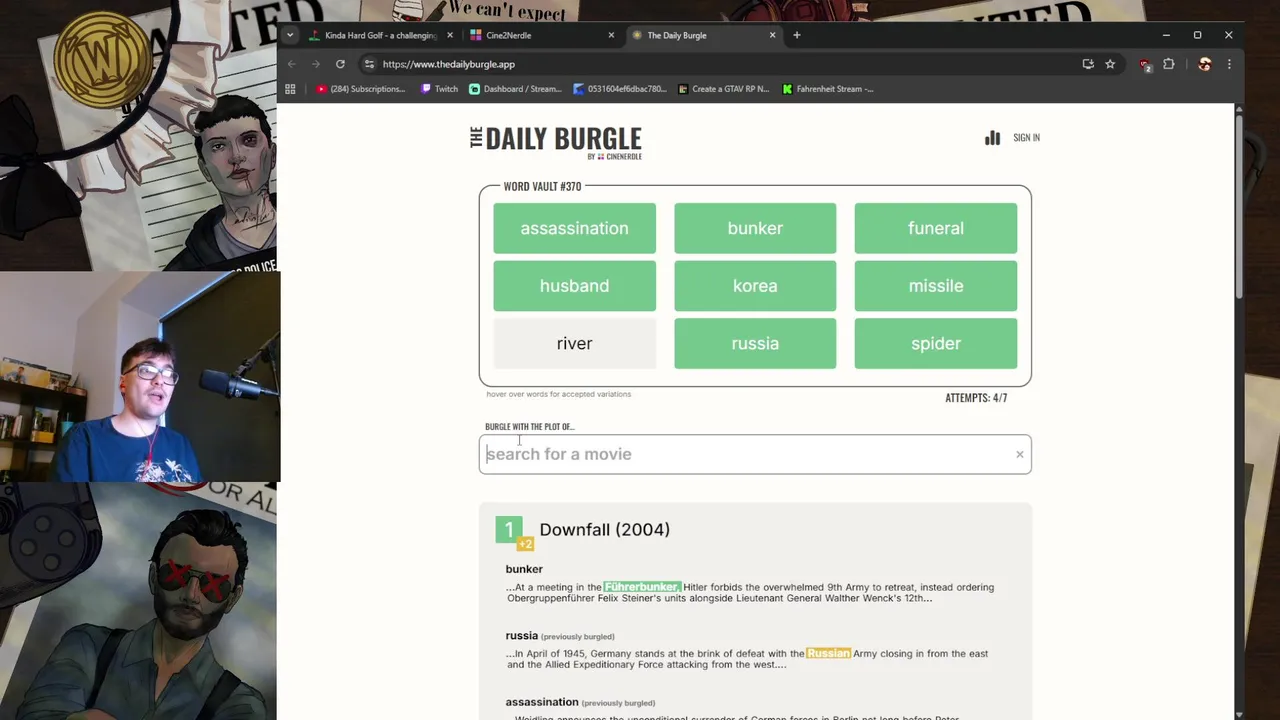This screenshot has width=1280, height=720.
Task: Go back to previous page
Action: 291,64
